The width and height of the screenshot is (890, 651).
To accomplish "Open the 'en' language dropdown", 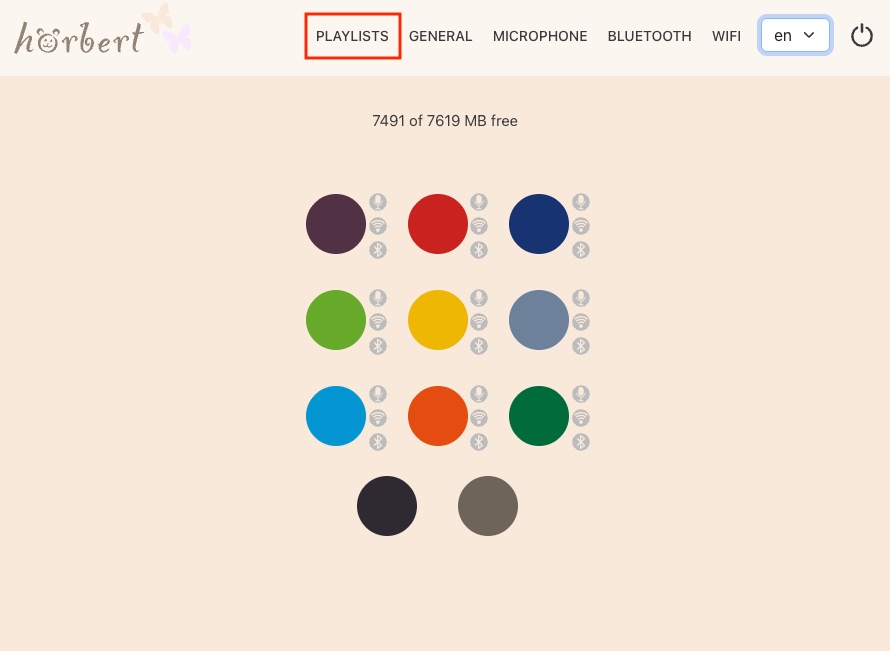I will point(795,36).
